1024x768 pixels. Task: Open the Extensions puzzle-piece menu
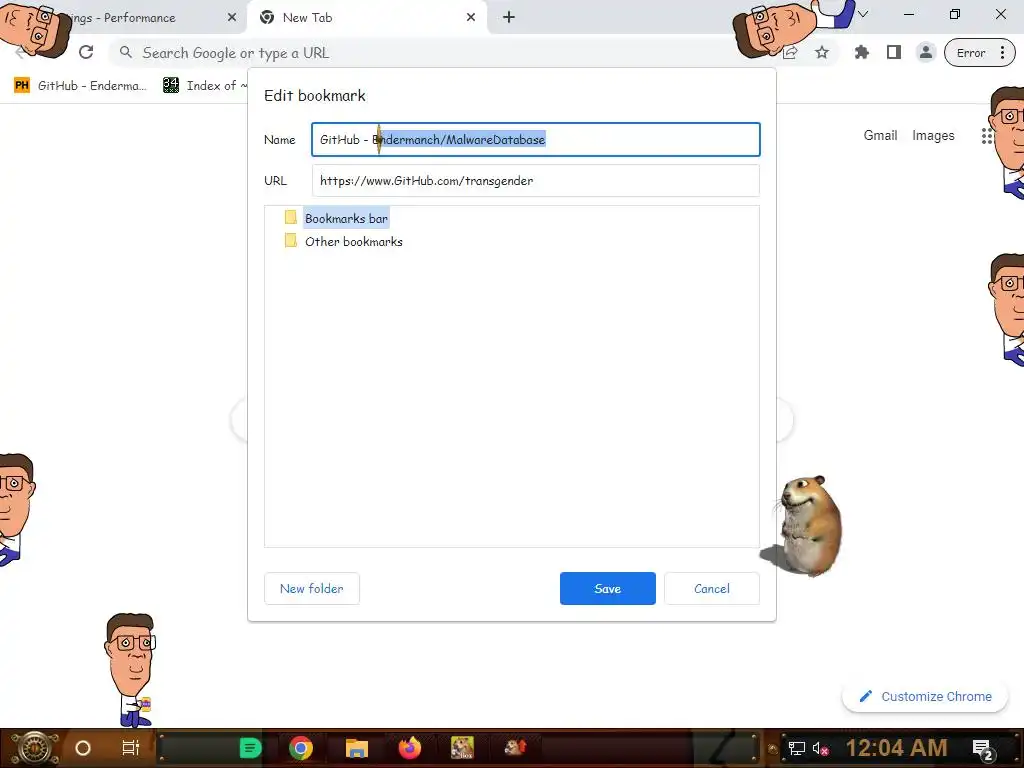coord(861,53)
